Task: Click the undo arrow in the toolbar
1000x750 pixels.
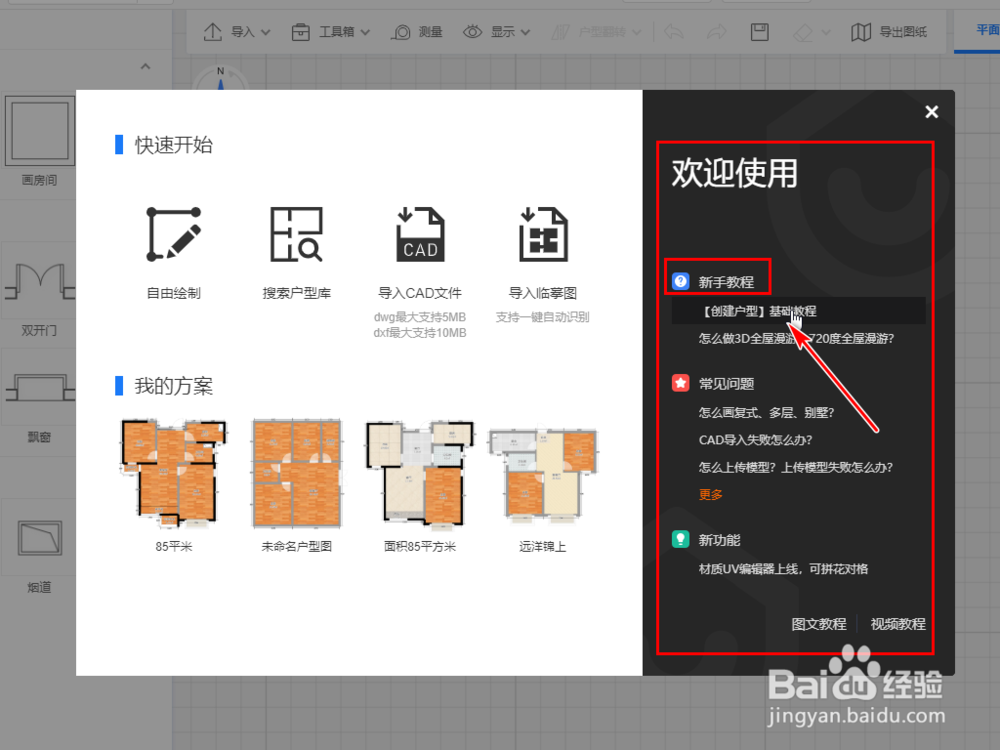Action: click(674, 31)
